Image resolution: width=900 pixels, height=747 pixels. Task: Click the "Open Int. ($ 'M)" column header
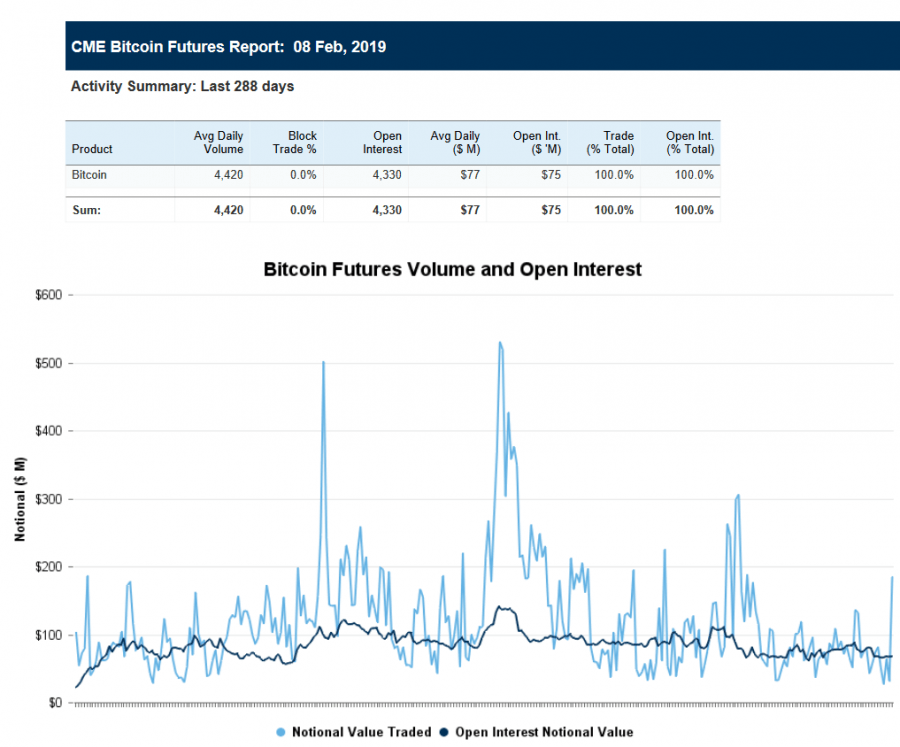tap(537, 142)
